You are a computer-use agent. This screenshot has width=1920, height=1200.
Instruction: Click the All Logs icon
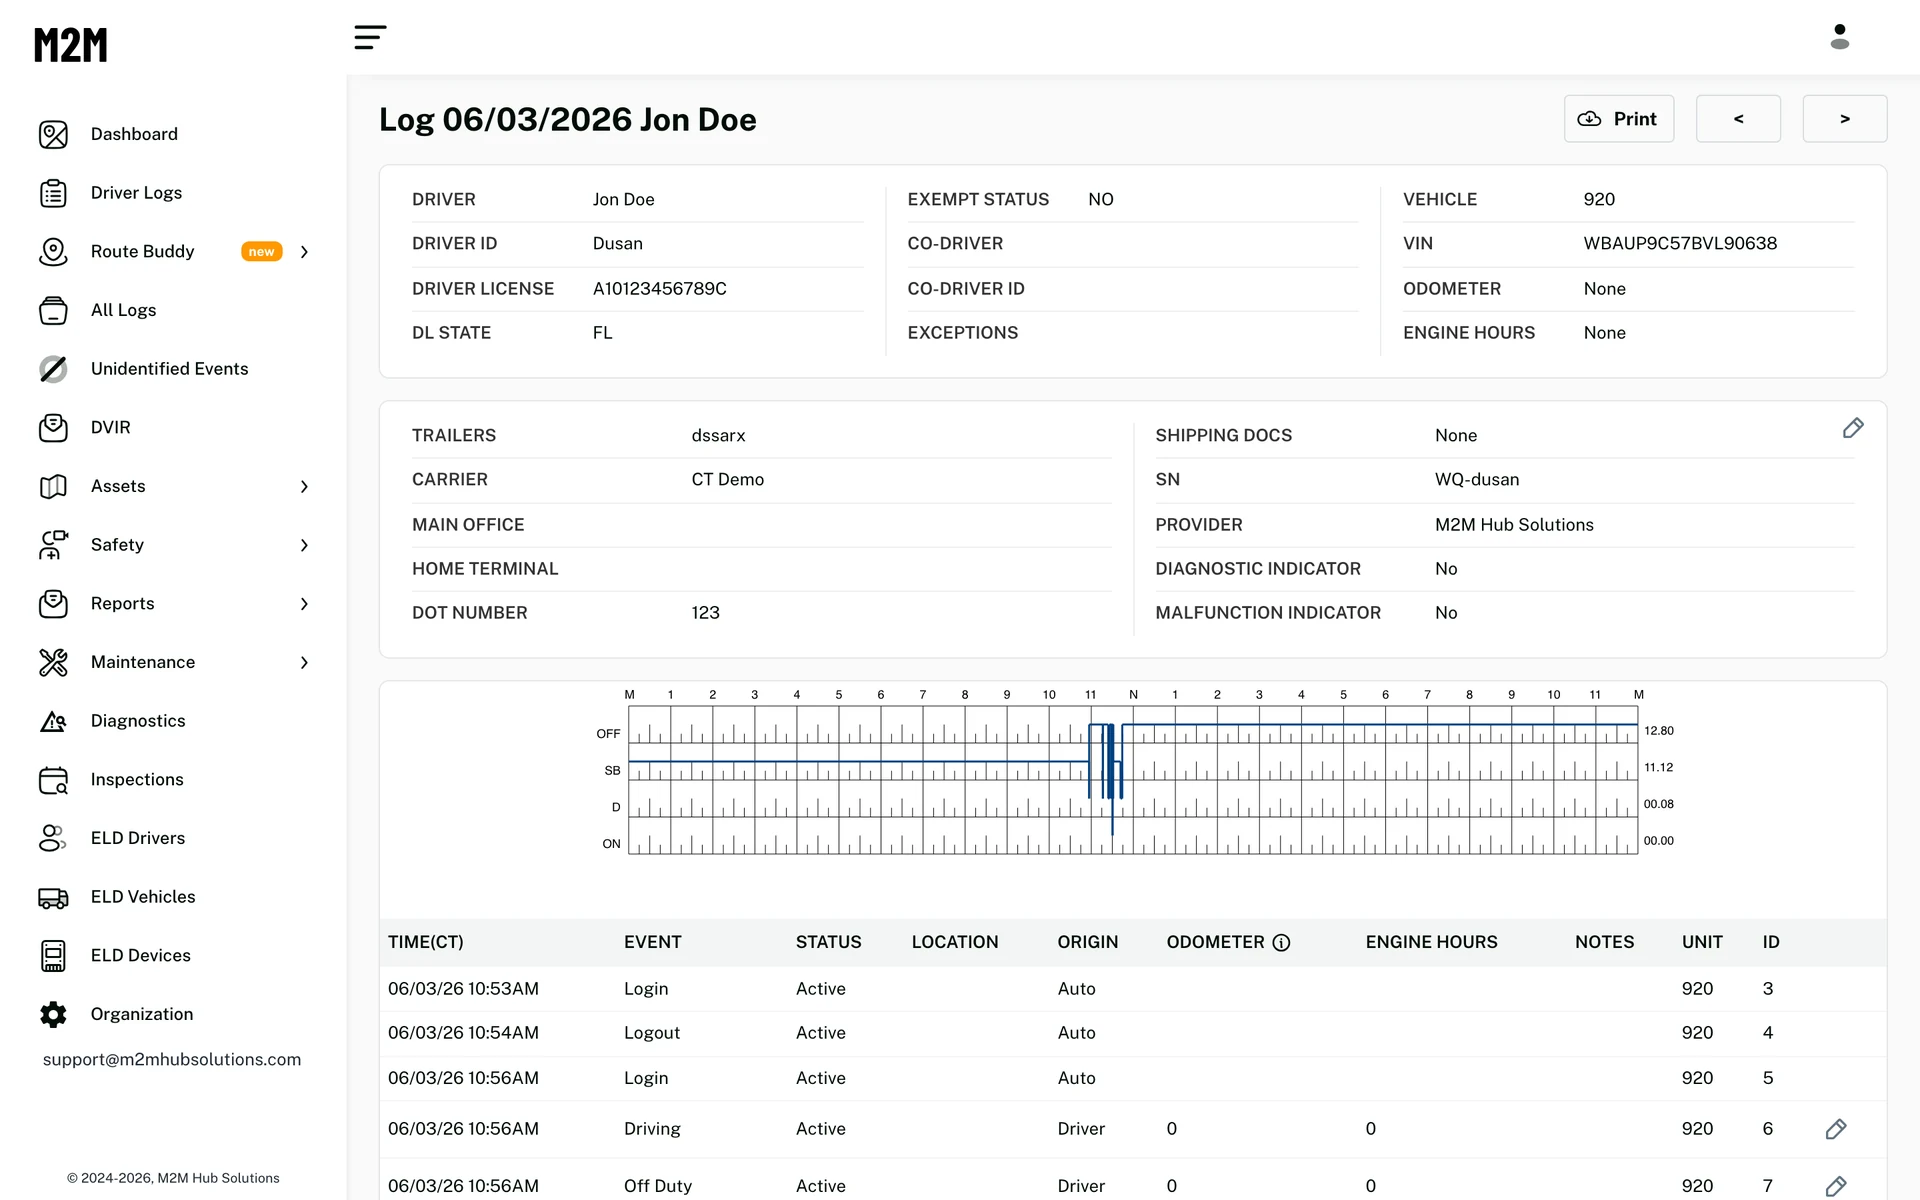[x=53, y=310]
